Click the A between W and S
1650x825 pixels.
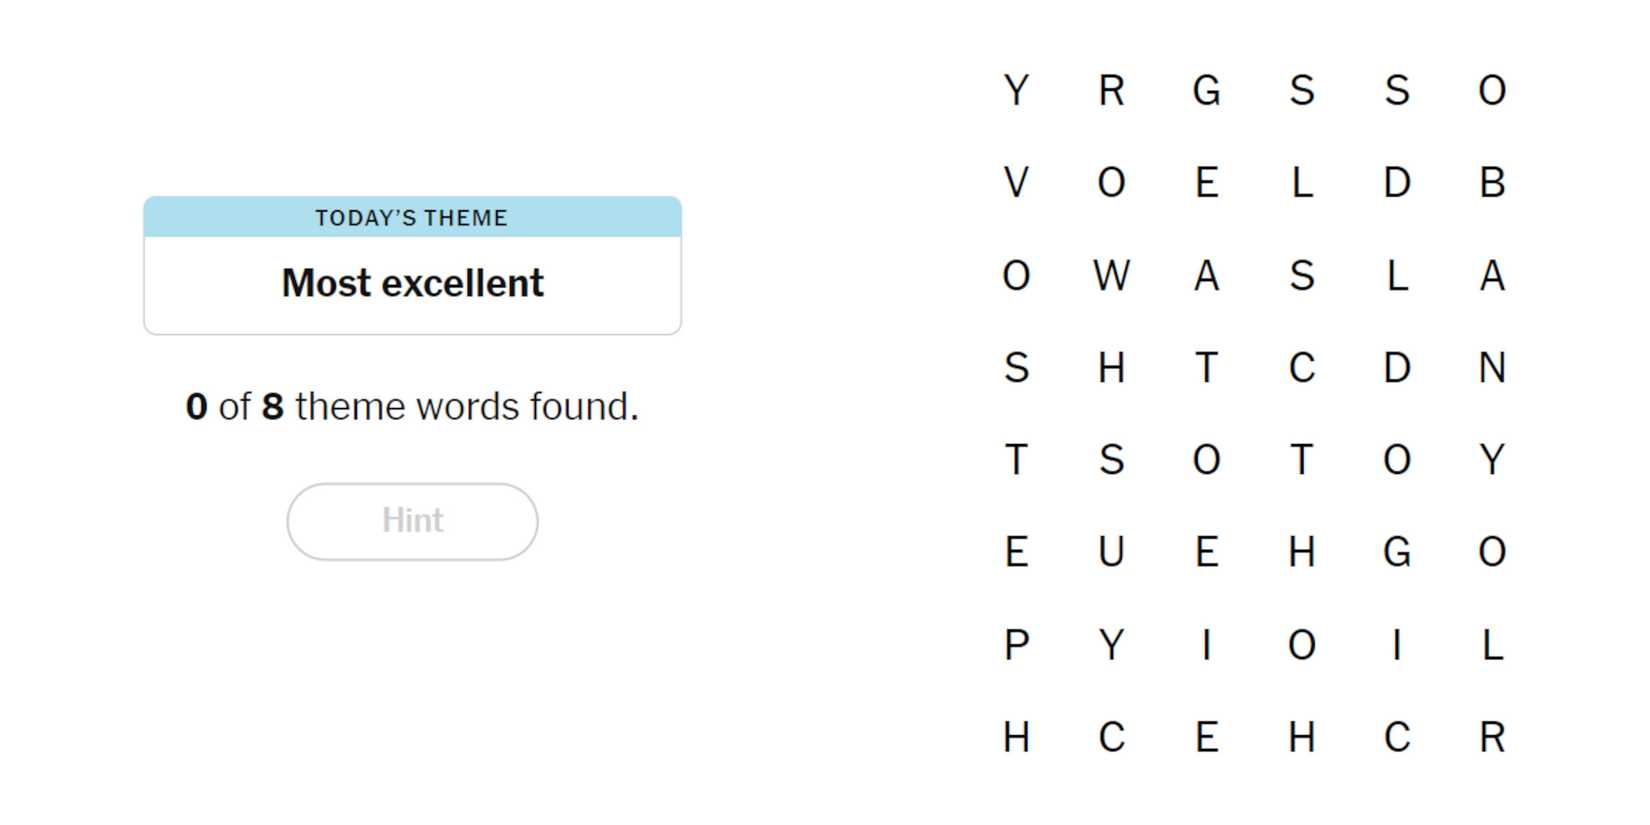[1206, 275]
